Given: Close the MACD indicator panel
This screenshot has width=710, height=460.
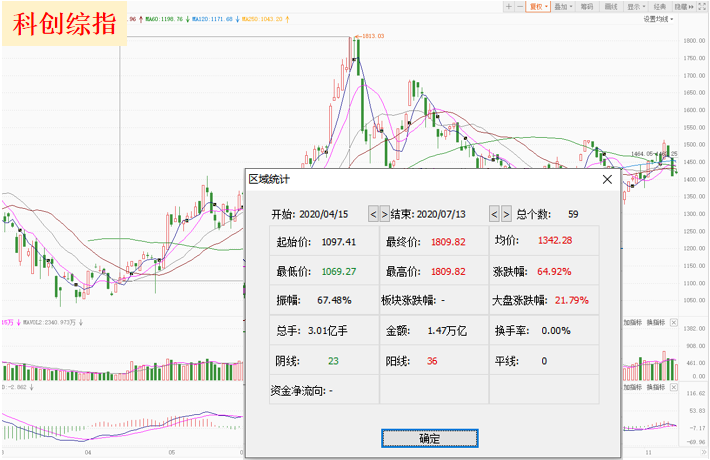Looking at the screenshot, I should (674, 387).
